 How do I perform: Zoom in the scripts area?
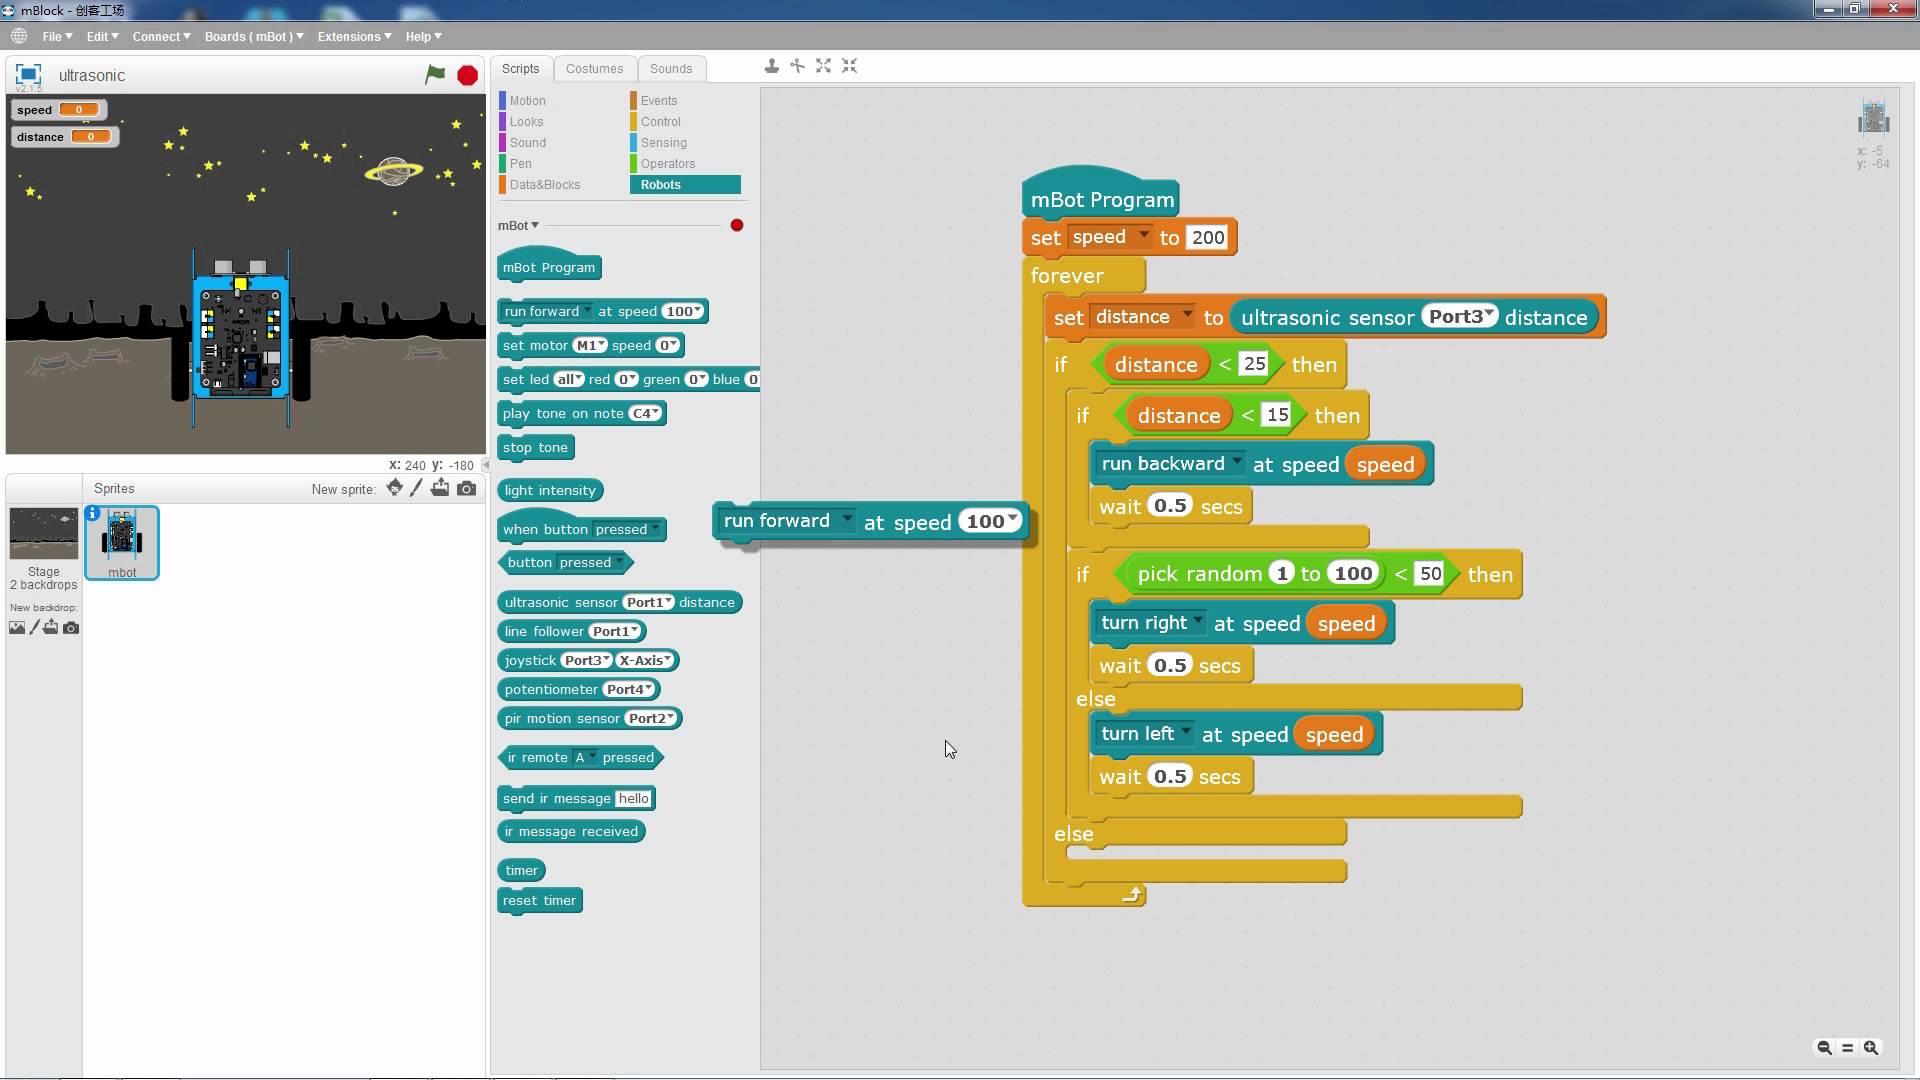pos(1871,1048)
